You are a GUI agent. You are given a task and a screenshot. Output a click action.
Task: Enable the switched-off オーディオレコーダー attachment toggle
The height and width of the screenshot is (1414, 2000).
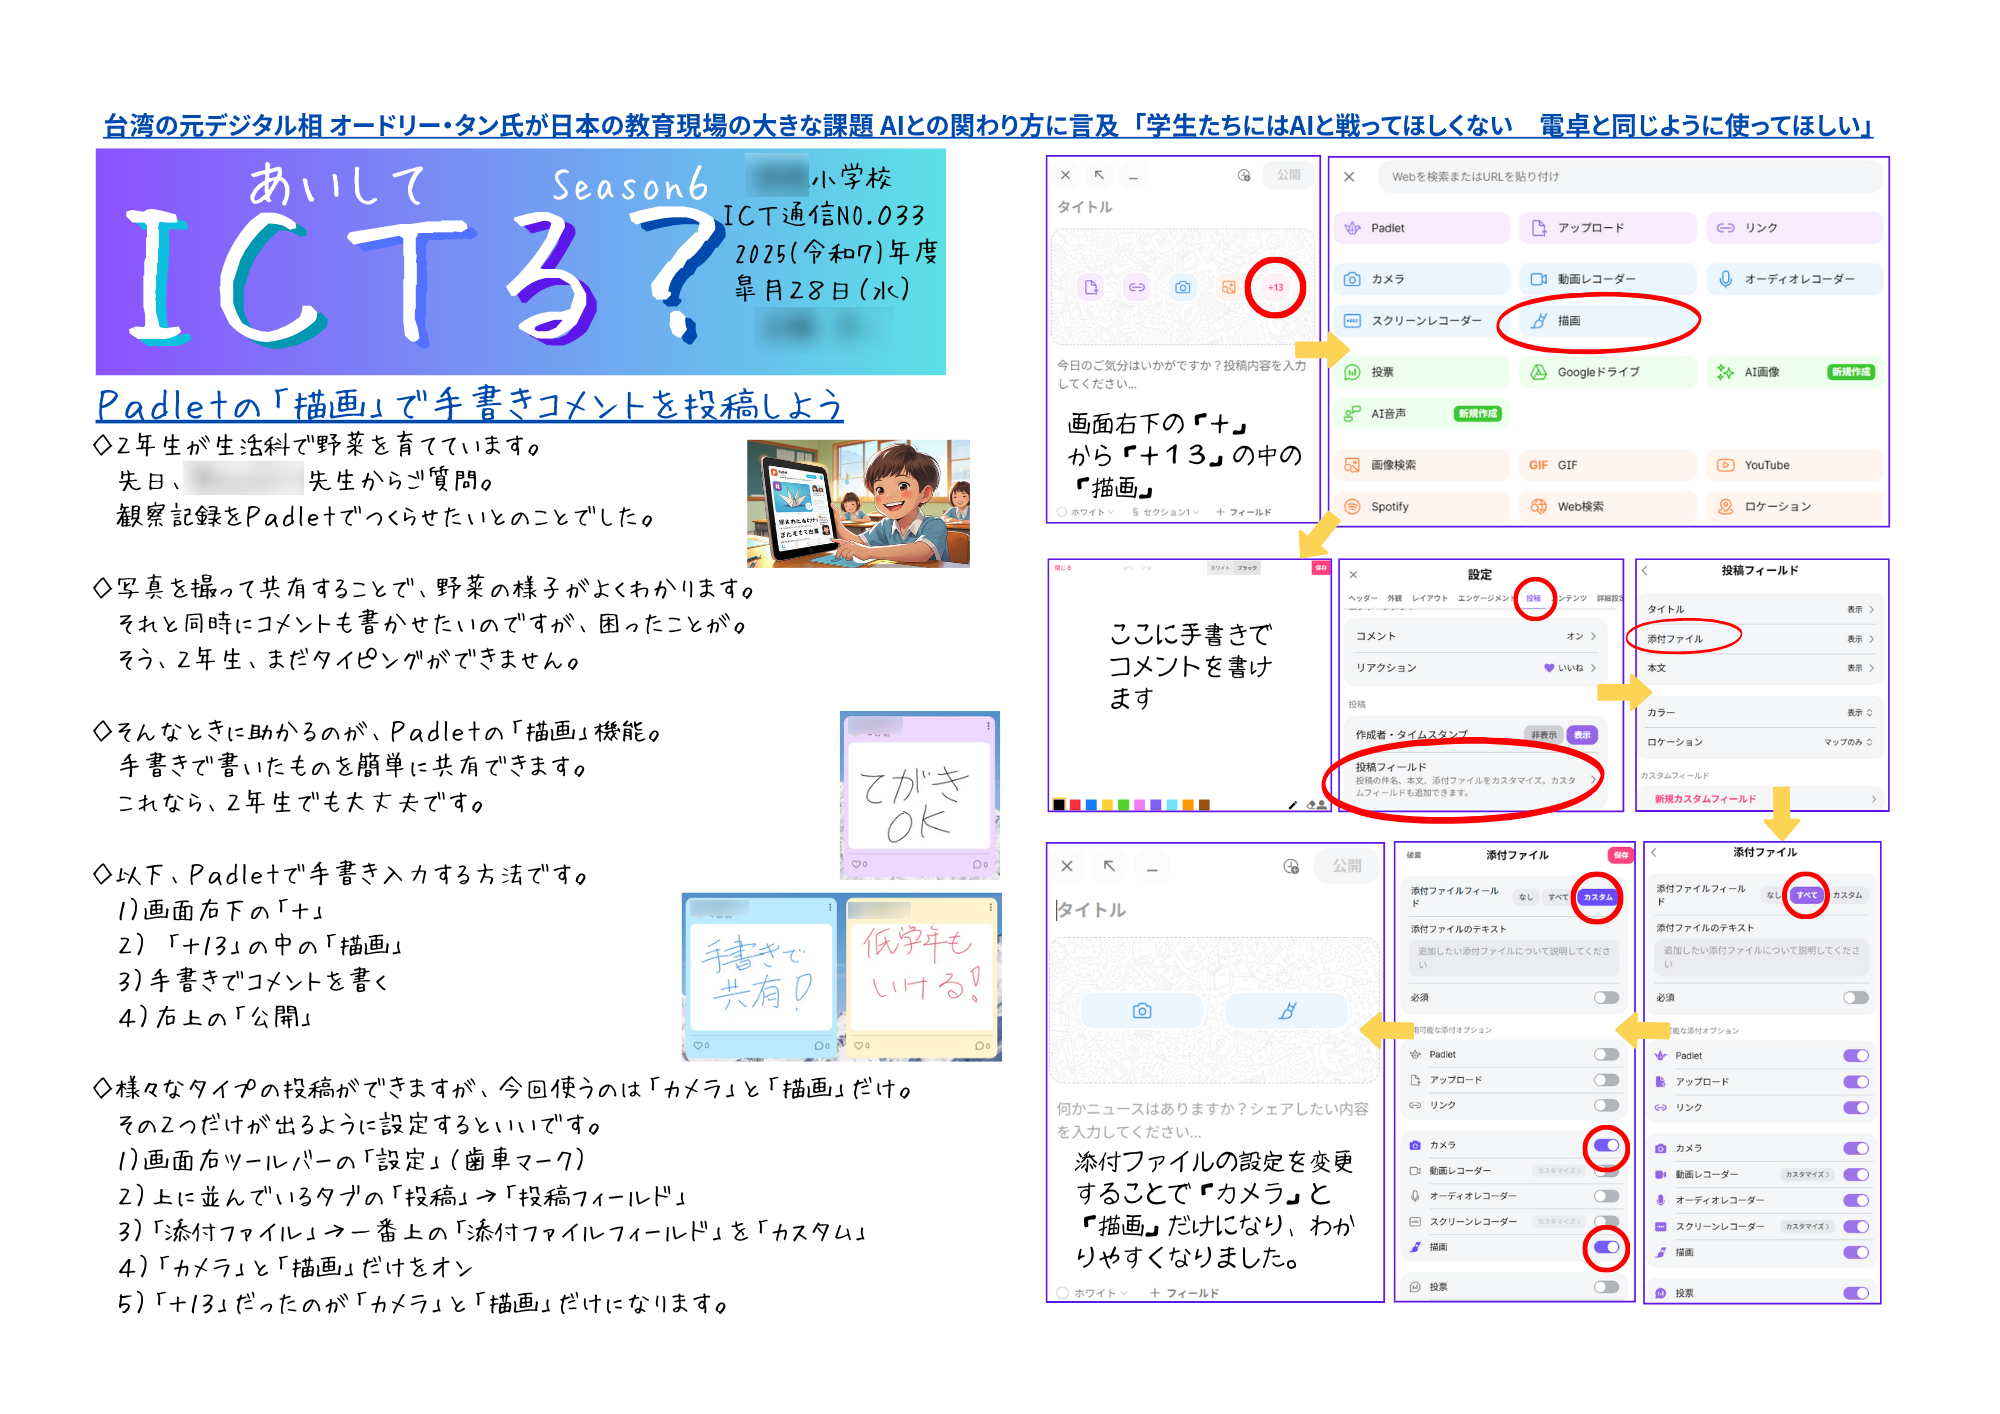tap(1606, 1196)
